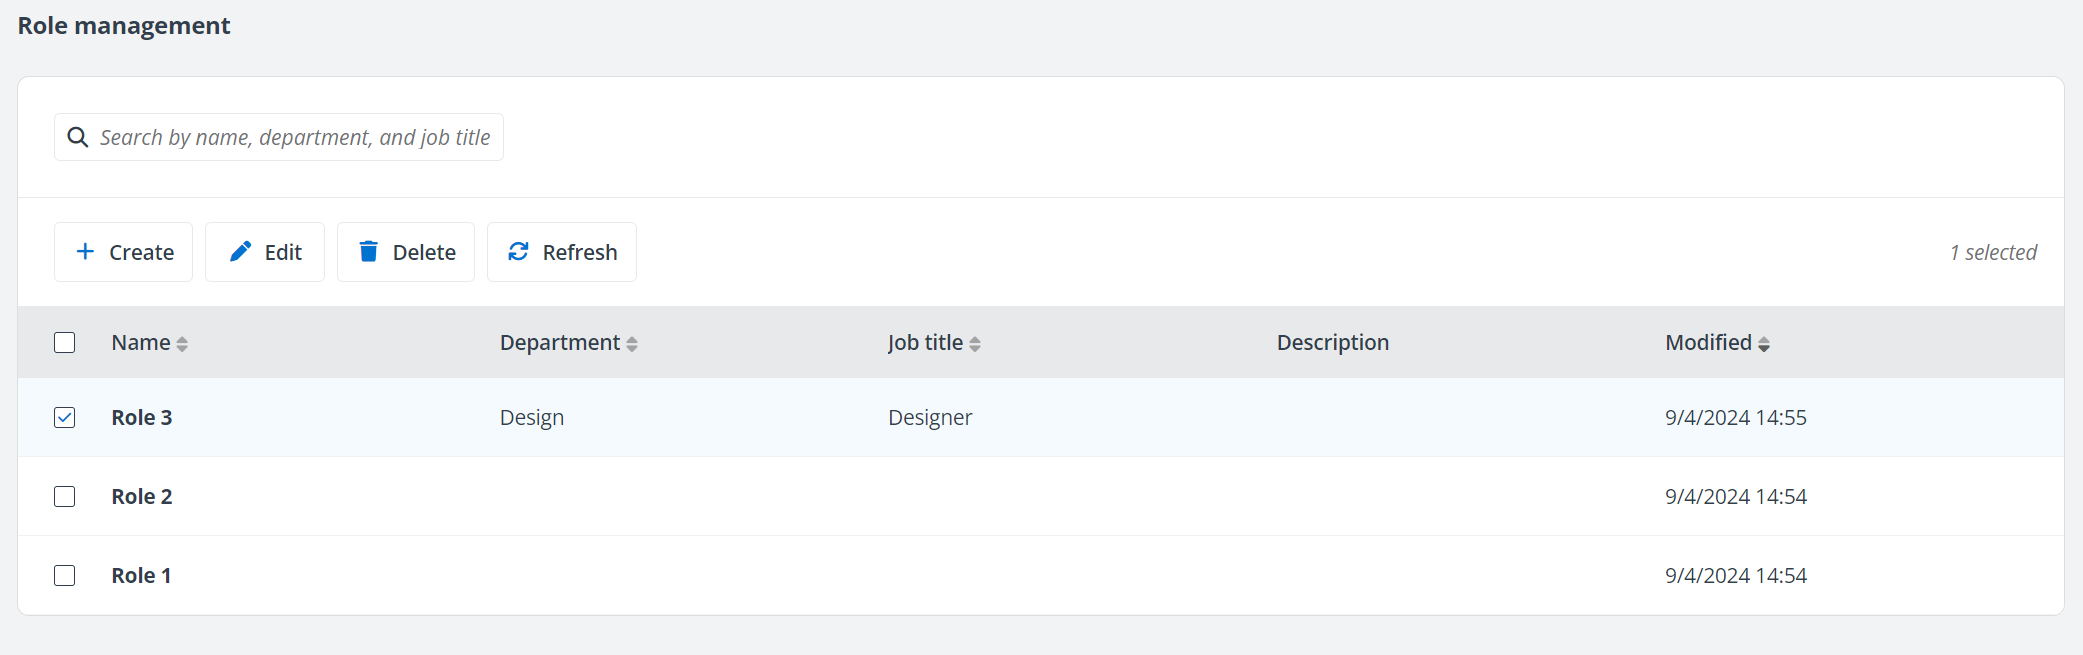The height and width of the screenshot is (655, 2083).
Task: Click the magnifying glass search icon
Action: [x=78, y=137]
